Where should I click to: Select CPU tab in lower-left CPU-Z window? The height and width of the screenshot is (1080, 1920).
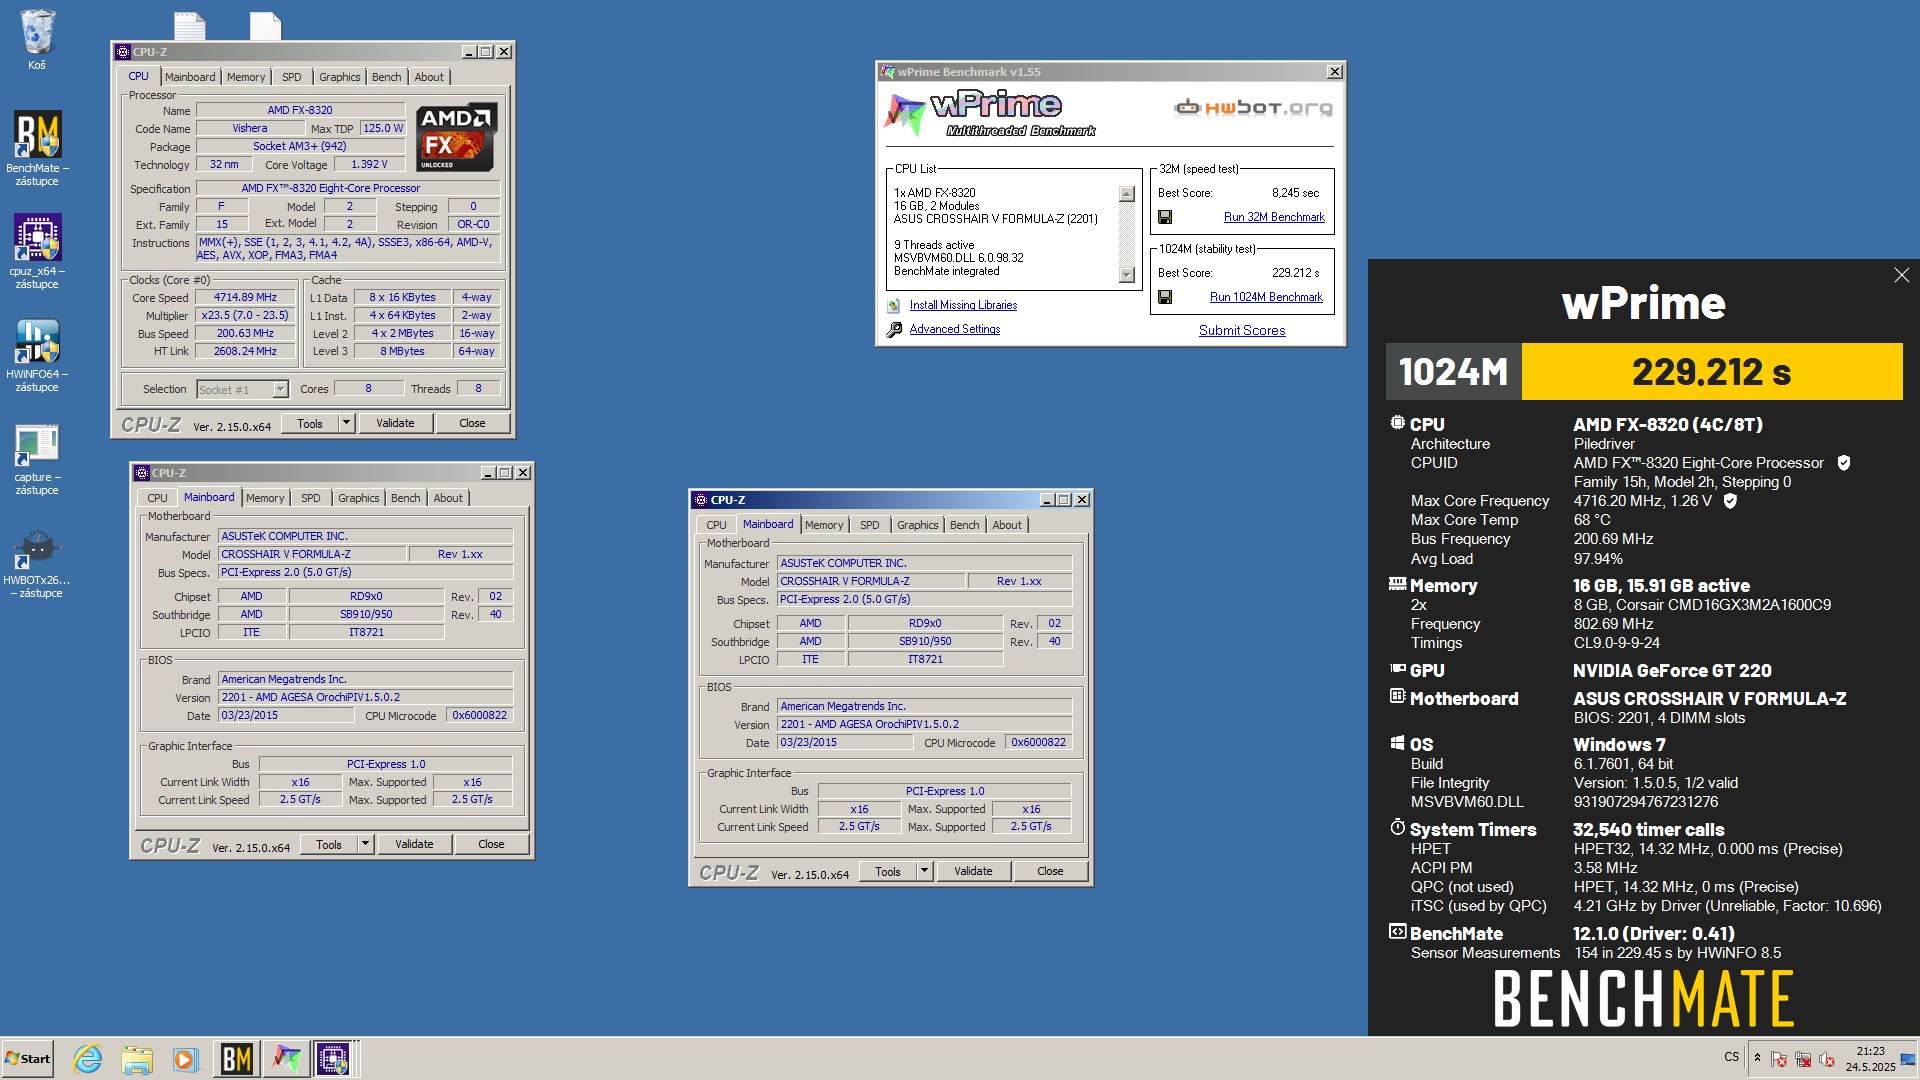pyautogui.click(x=157, y=498)
